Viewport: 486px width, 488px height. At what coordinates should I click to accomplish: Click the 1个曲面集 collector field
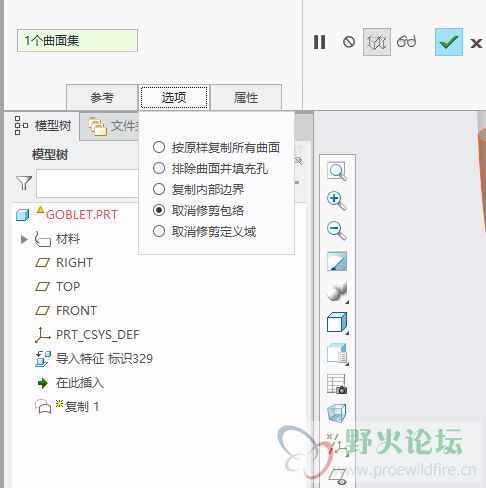point(77,40)
